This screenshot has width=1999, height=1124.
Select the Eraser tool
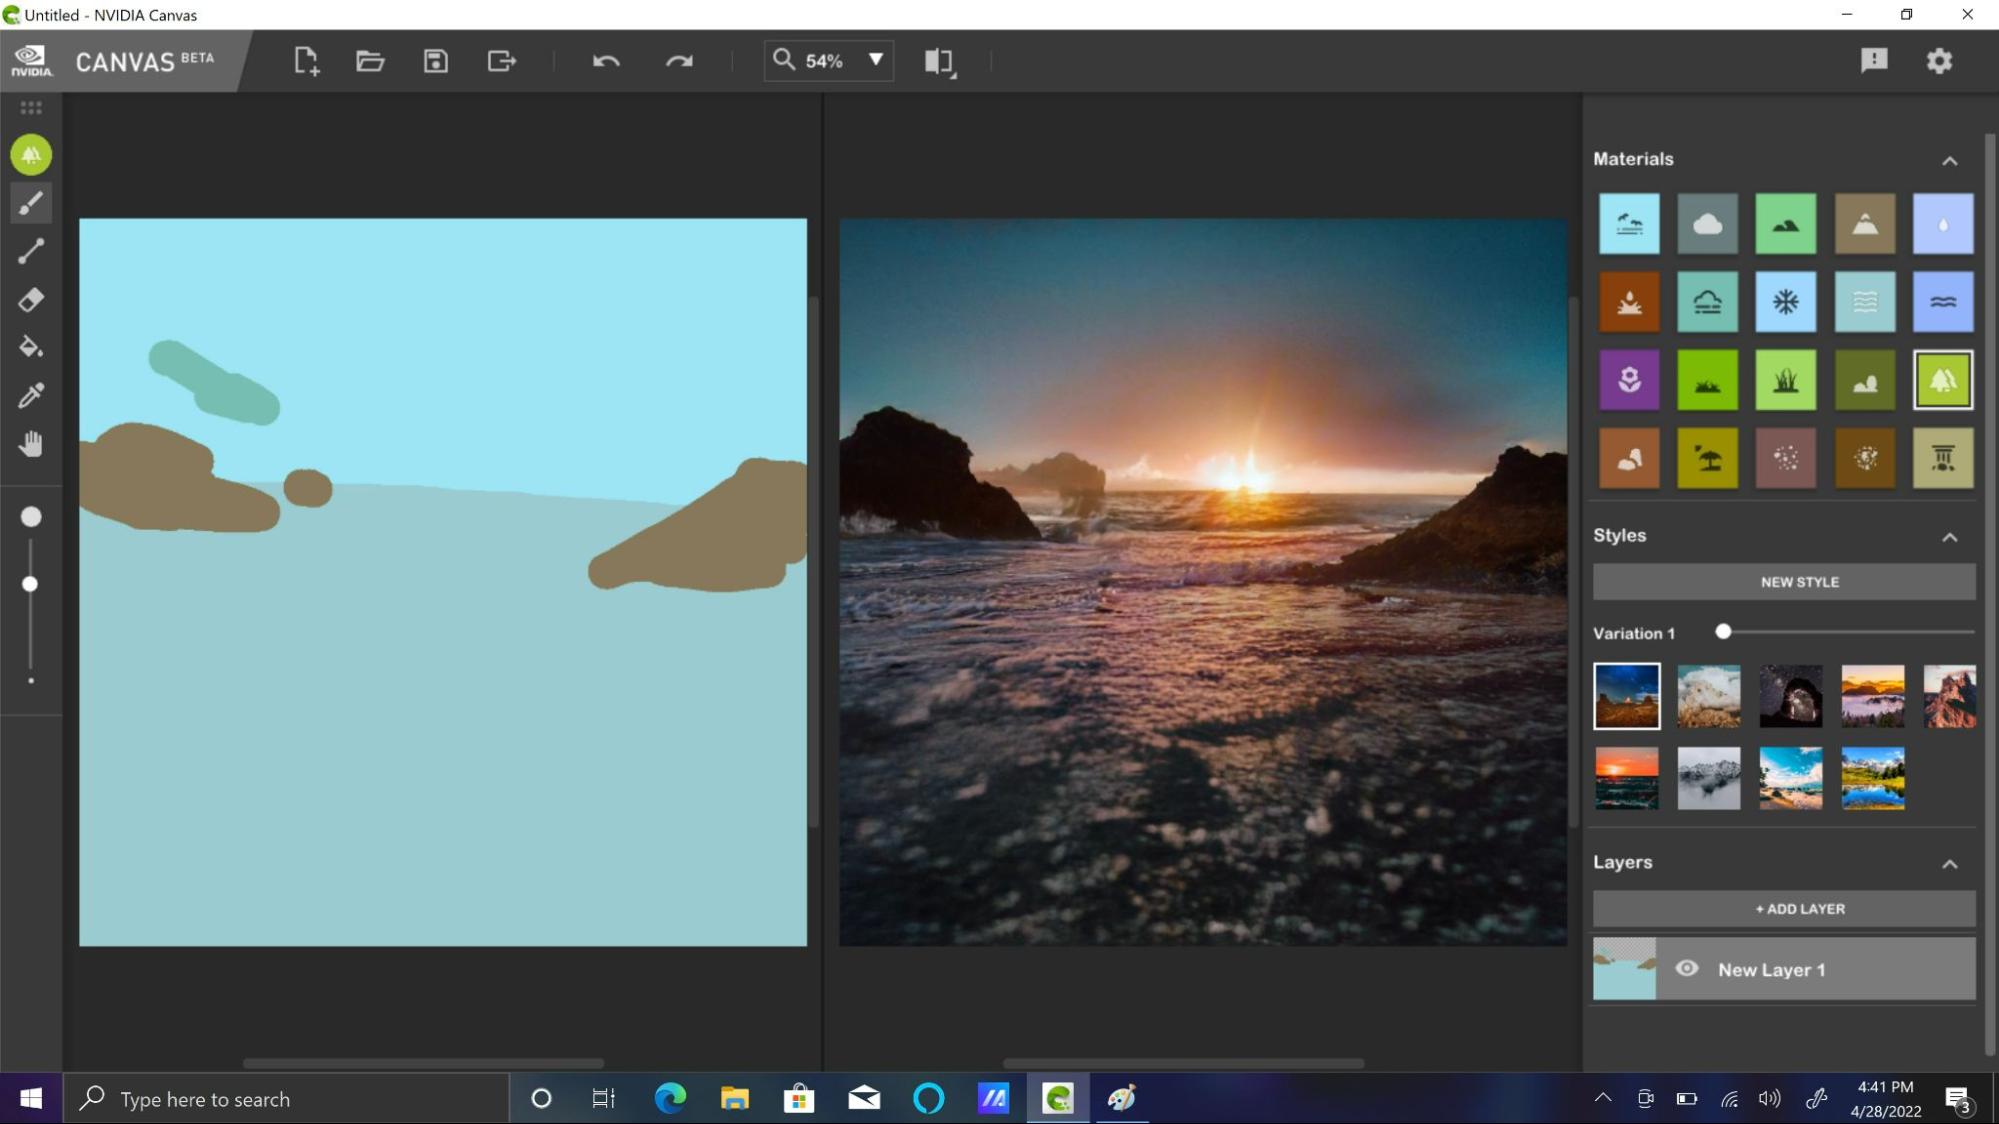(x=30, y=299)
